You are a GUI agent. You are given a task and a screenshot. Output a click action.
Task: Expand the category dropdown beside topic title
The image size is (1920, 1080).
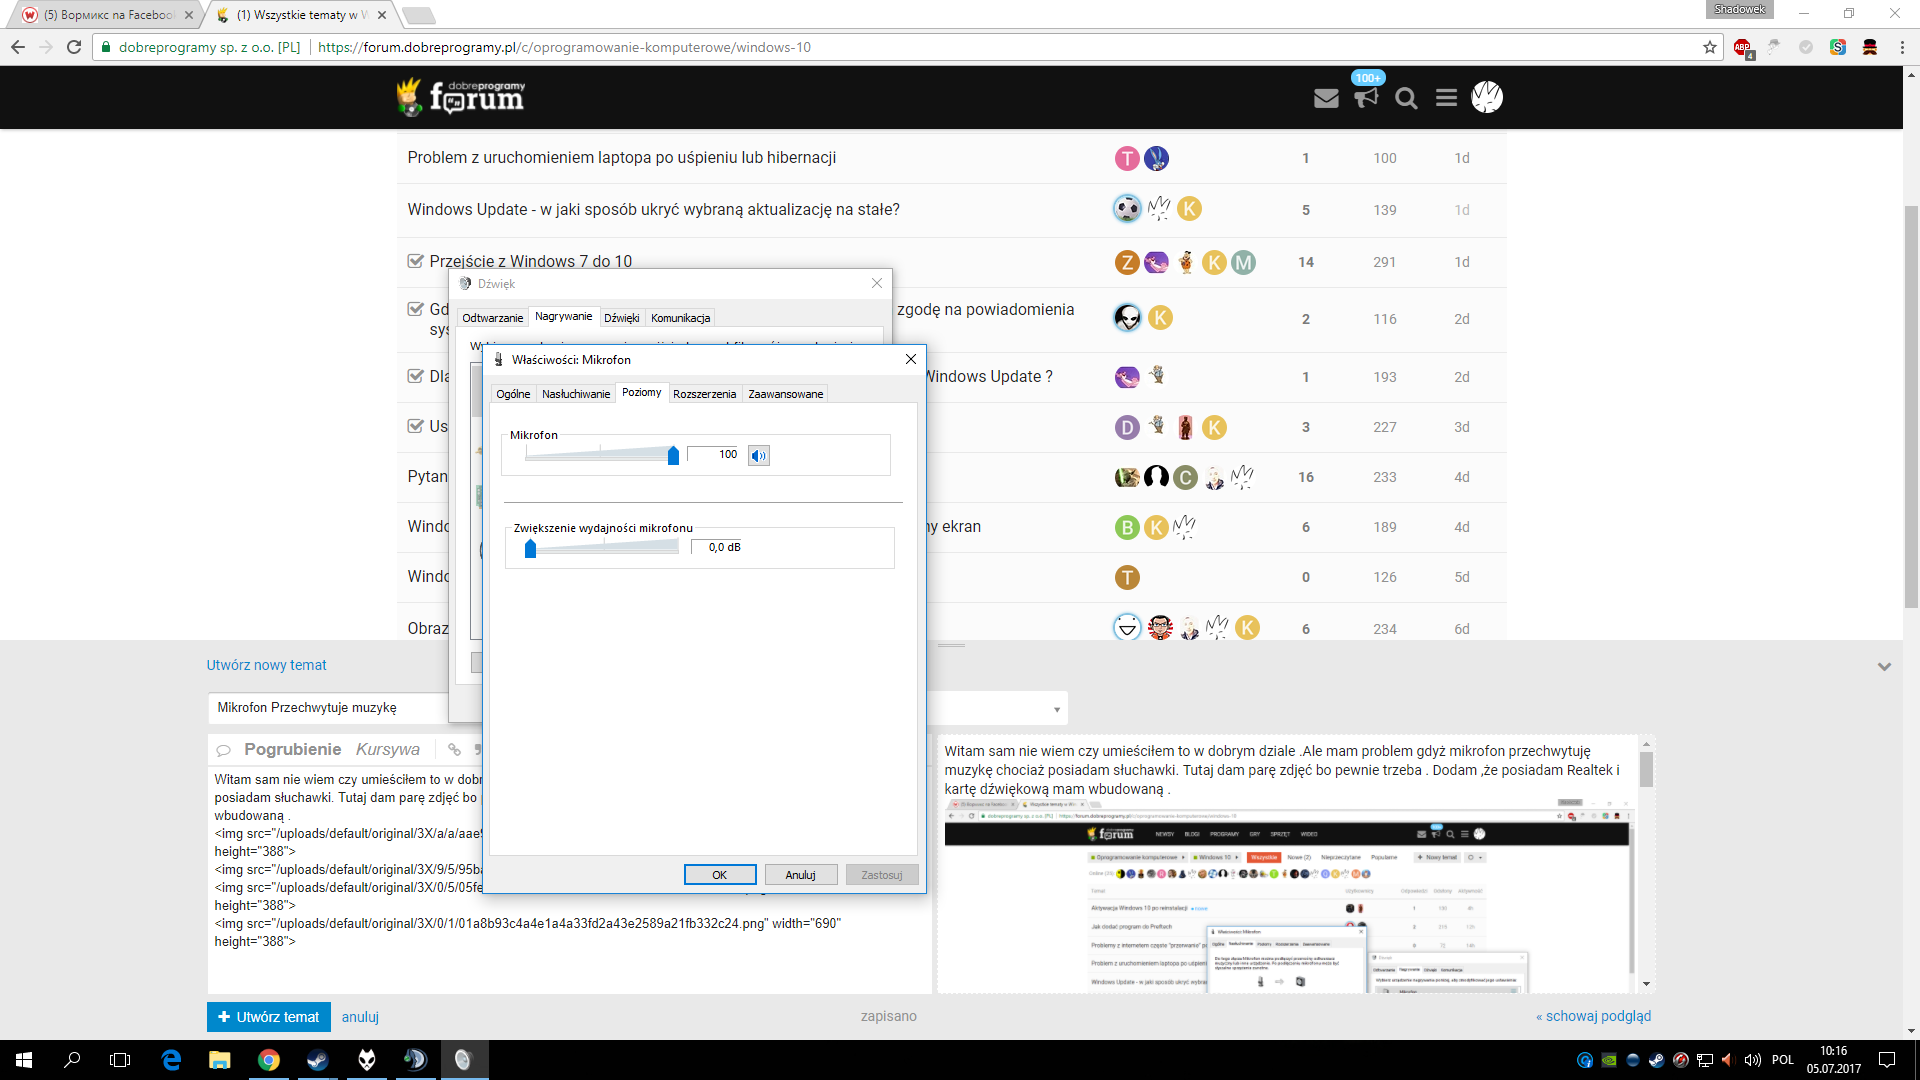tap(1056, 709)
